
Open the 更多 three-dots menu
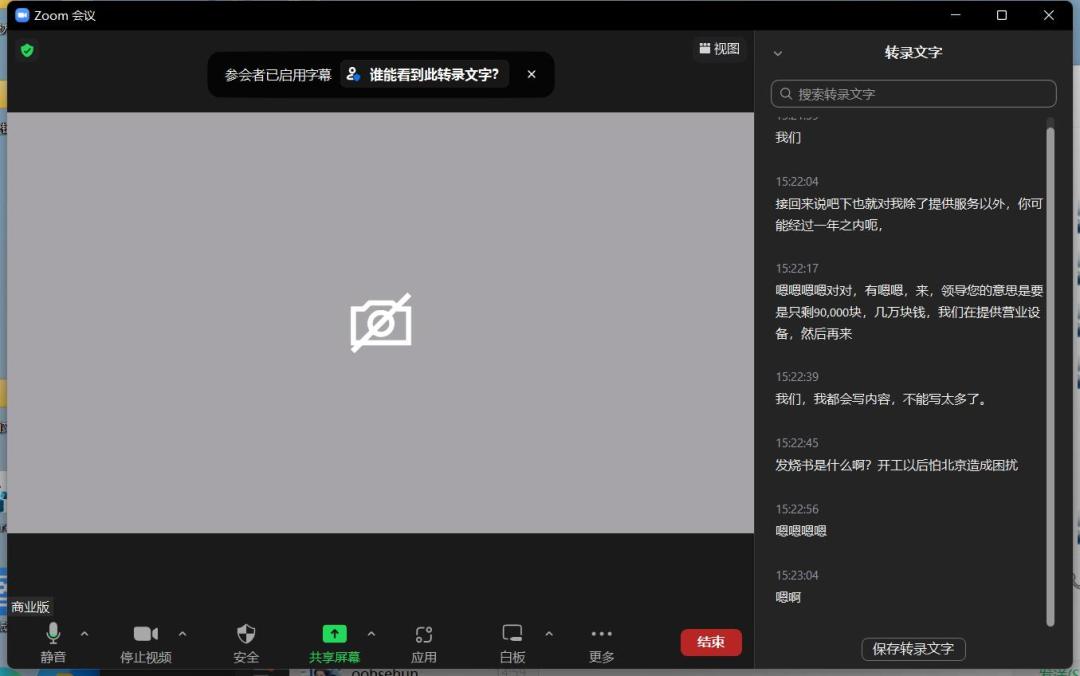point(601,642)
